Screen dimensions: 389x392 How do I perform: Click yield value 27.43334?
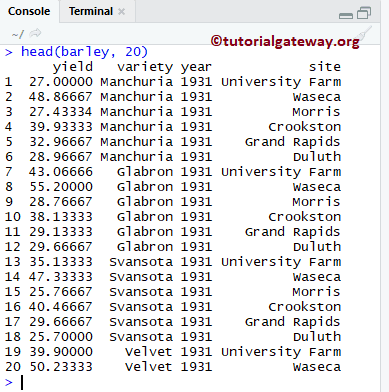click(x=61, y=112)
